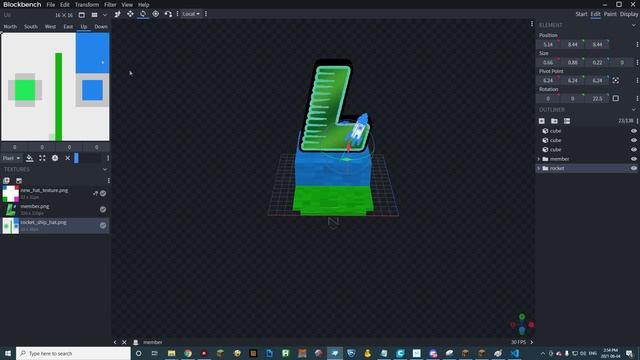This screenshot has width=640, height=360.
Task: Toggle visibility of the member group
Action: pyautogui.click(x=633, y=159)
